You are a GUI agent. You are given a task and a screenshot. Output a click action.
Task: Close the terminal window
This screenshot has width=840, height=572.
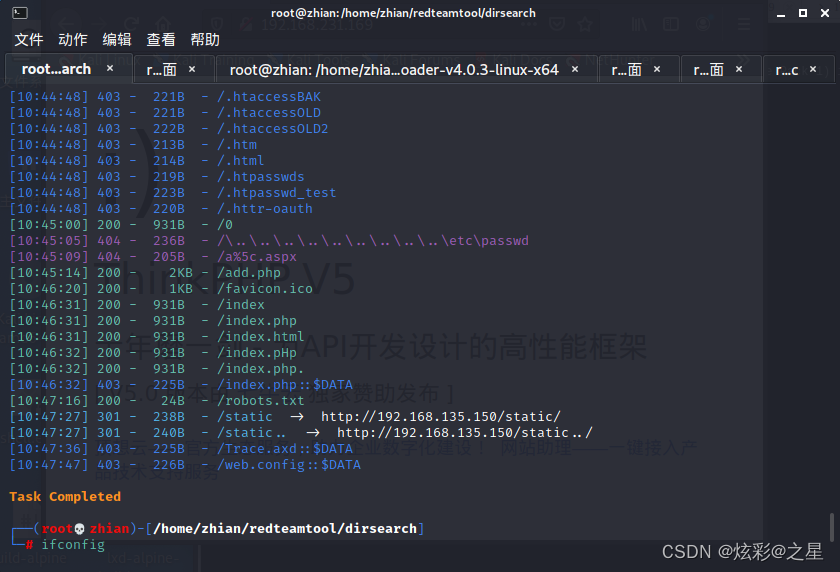[825, 13]
